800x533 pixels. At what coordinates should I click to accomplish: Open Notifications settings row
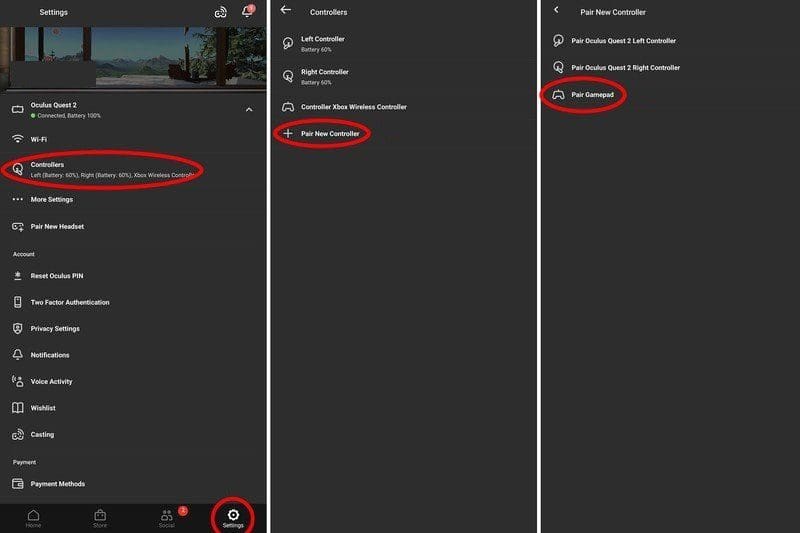click(133, 355)
